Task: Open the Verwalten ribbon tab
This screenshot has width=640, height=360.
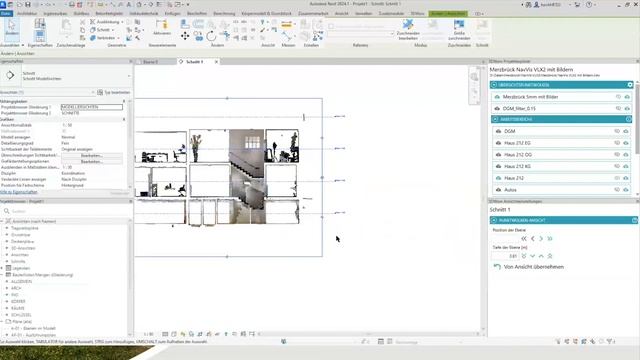Action: 363,13
